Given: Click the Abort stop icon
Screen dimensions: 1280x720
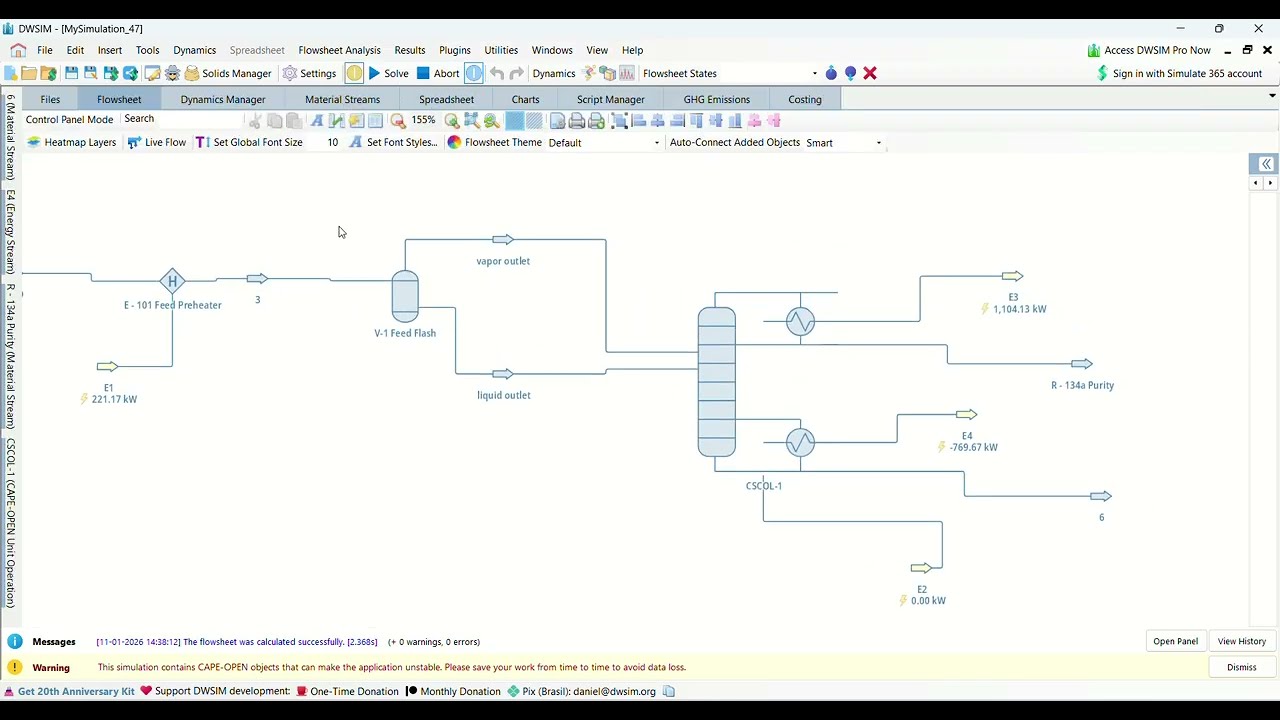Looking at the screenshot, I should point(423,73).
